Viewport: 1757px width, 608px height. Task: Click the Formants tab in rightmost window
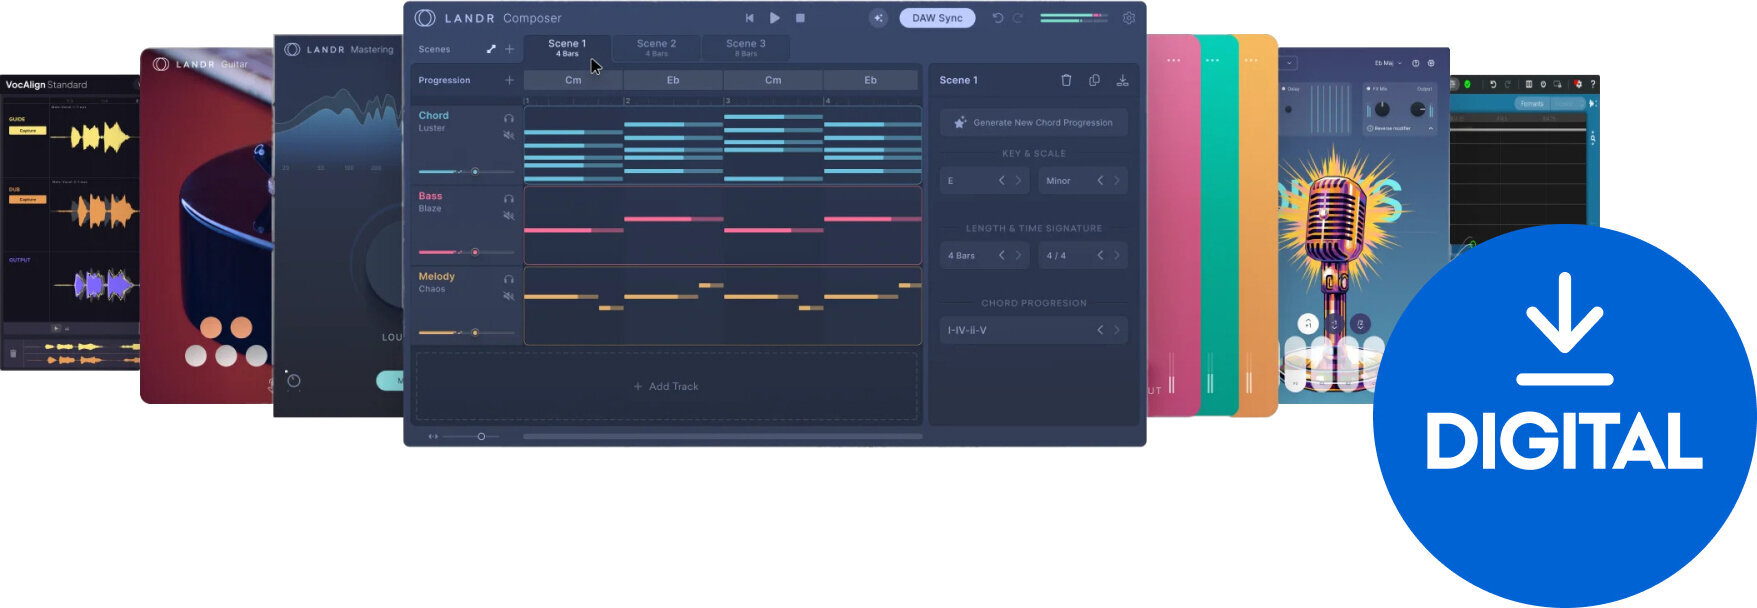(1531, 104)
